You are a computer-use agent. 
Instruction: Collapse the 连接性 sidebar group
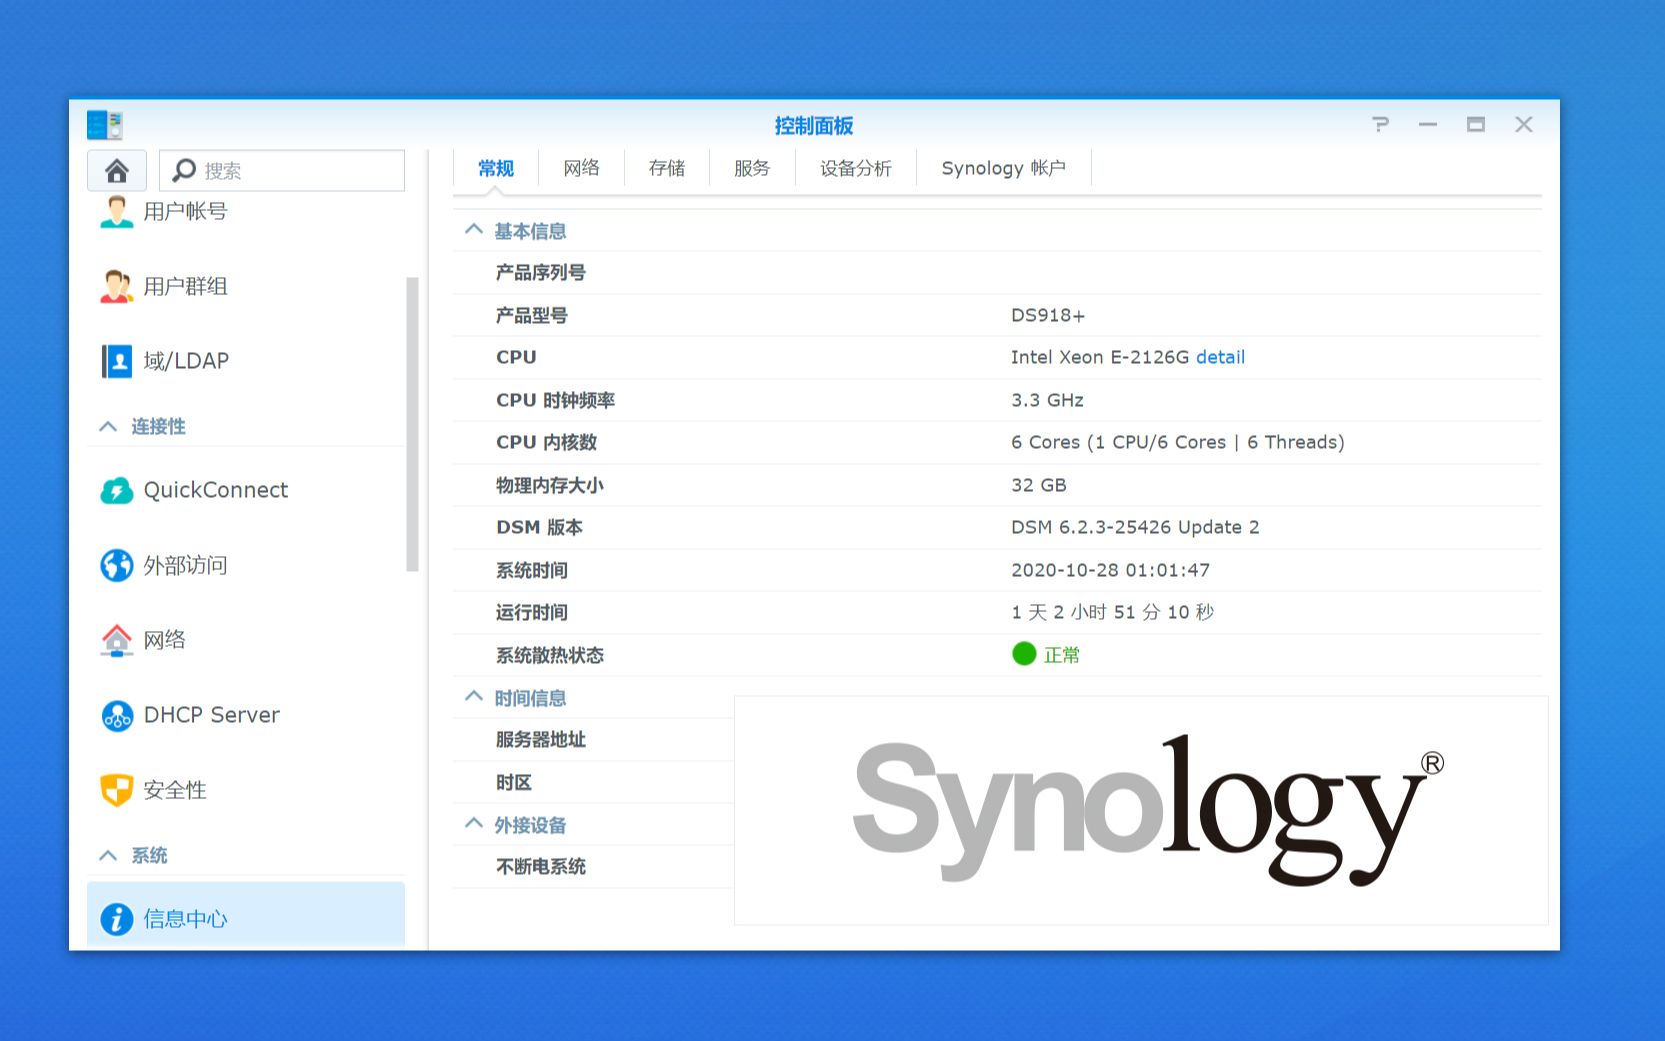click(108, 426)
